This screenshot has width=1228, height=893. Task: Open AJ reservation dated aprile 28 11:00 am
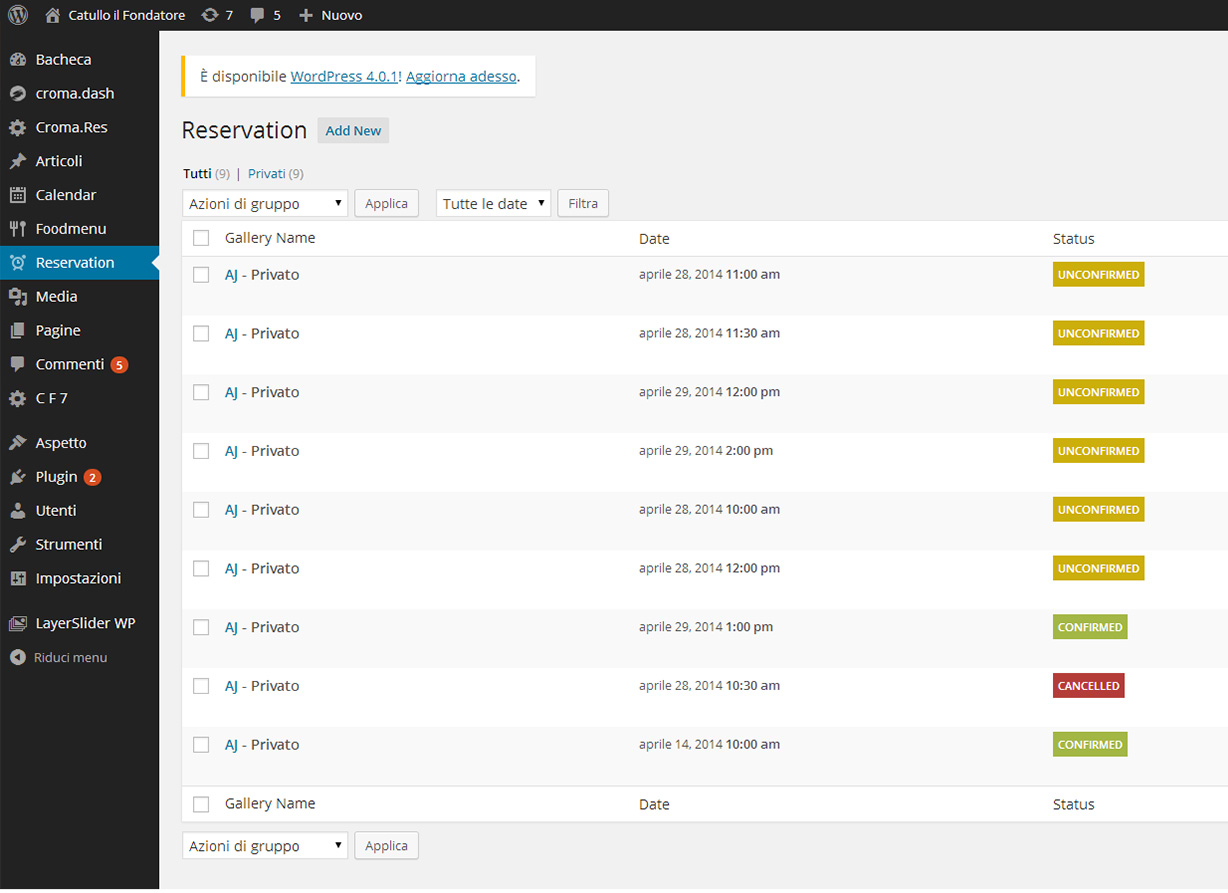[231, 275]
